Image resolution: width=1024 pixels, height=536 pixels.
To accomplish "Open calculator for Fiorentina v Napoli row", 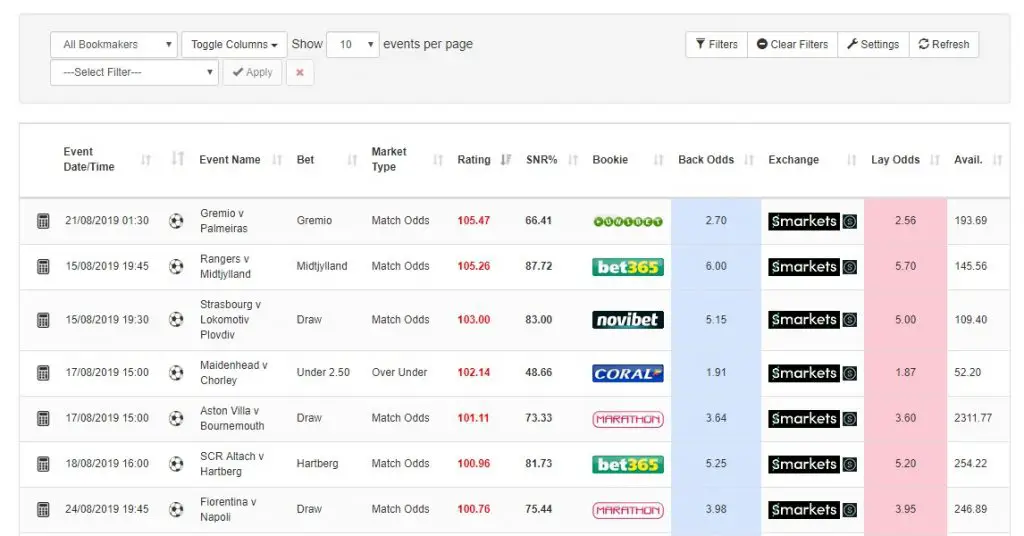I will point(43,509).
